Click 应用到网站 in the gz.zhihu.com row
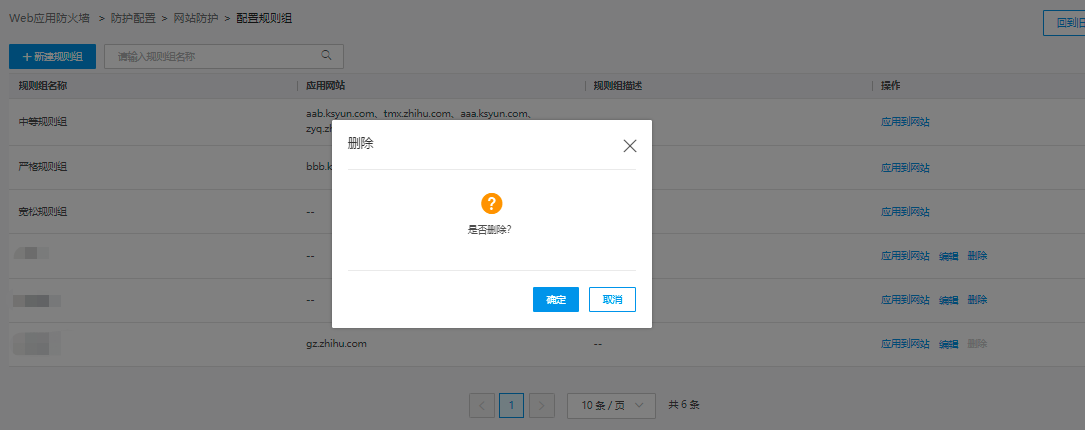The image size is (1085, 430). pyautogui.click(x=905, y=344)
